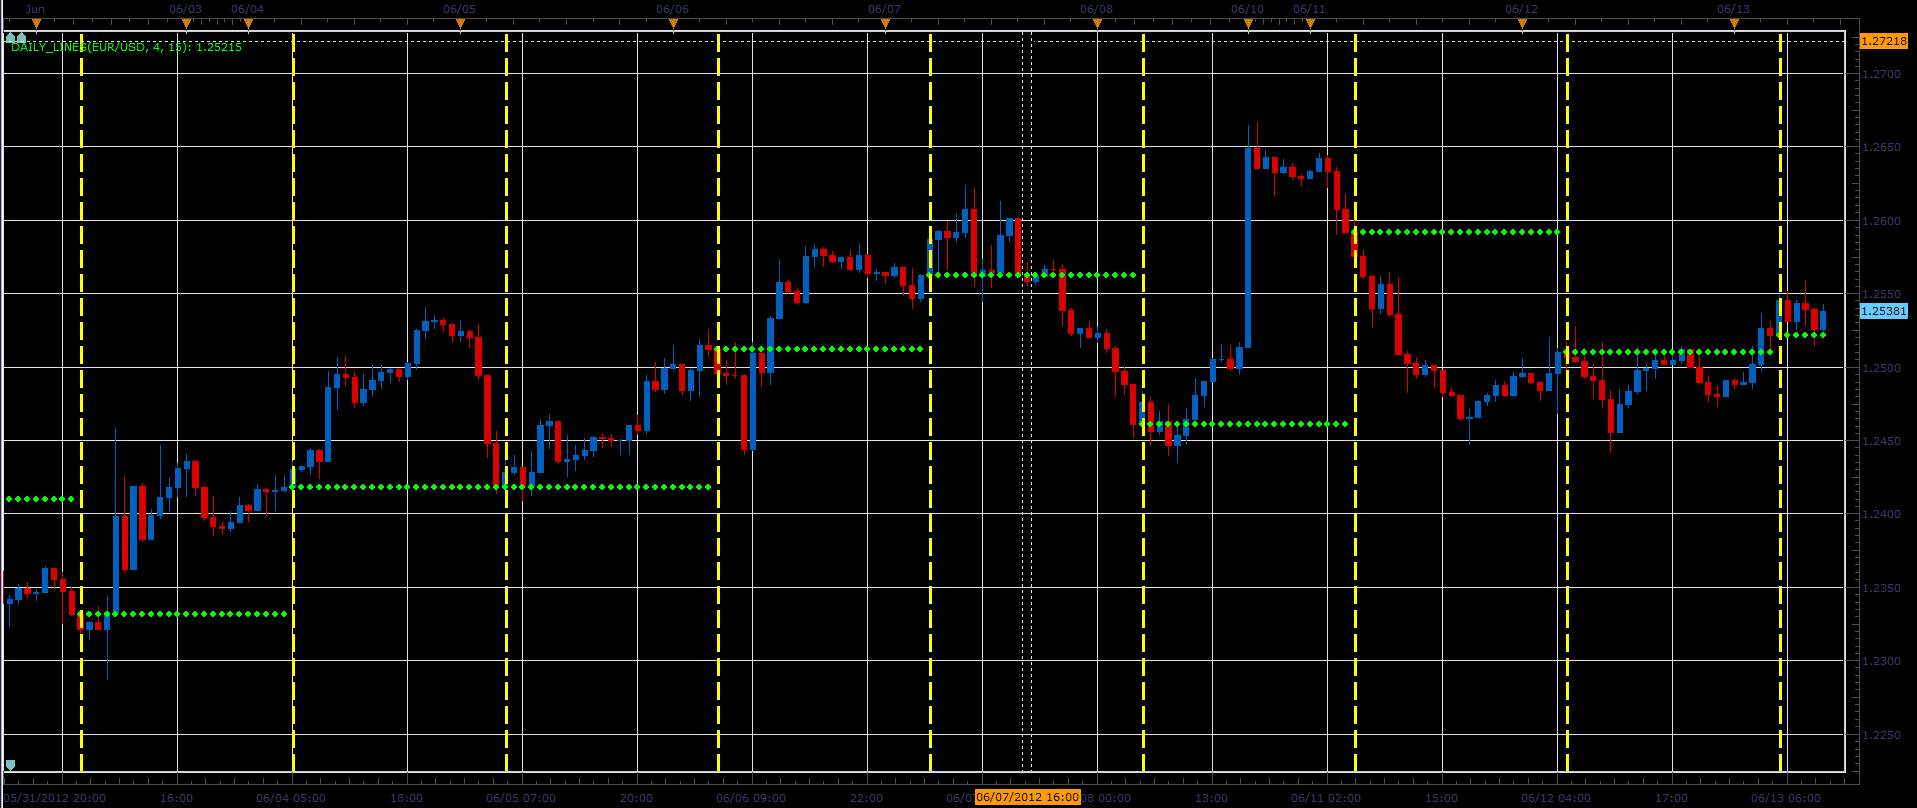Click the 18:00 time axis label
Screen dimensions: 1917x808
point(406,798)
